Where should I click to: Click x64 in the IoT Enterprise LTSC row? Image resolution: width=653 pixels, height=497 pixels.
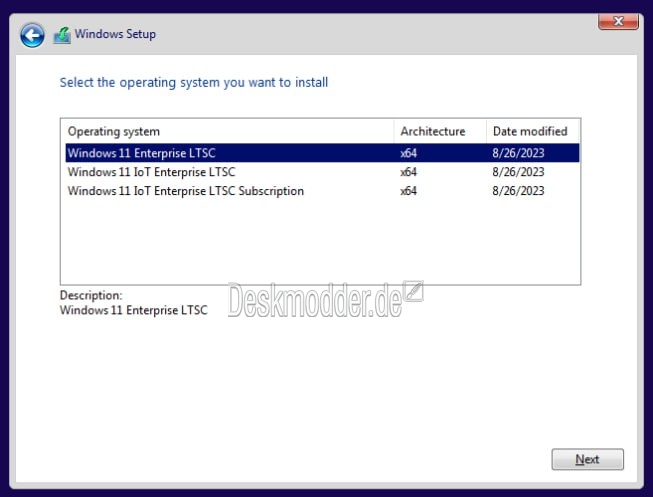click(408, 172)
